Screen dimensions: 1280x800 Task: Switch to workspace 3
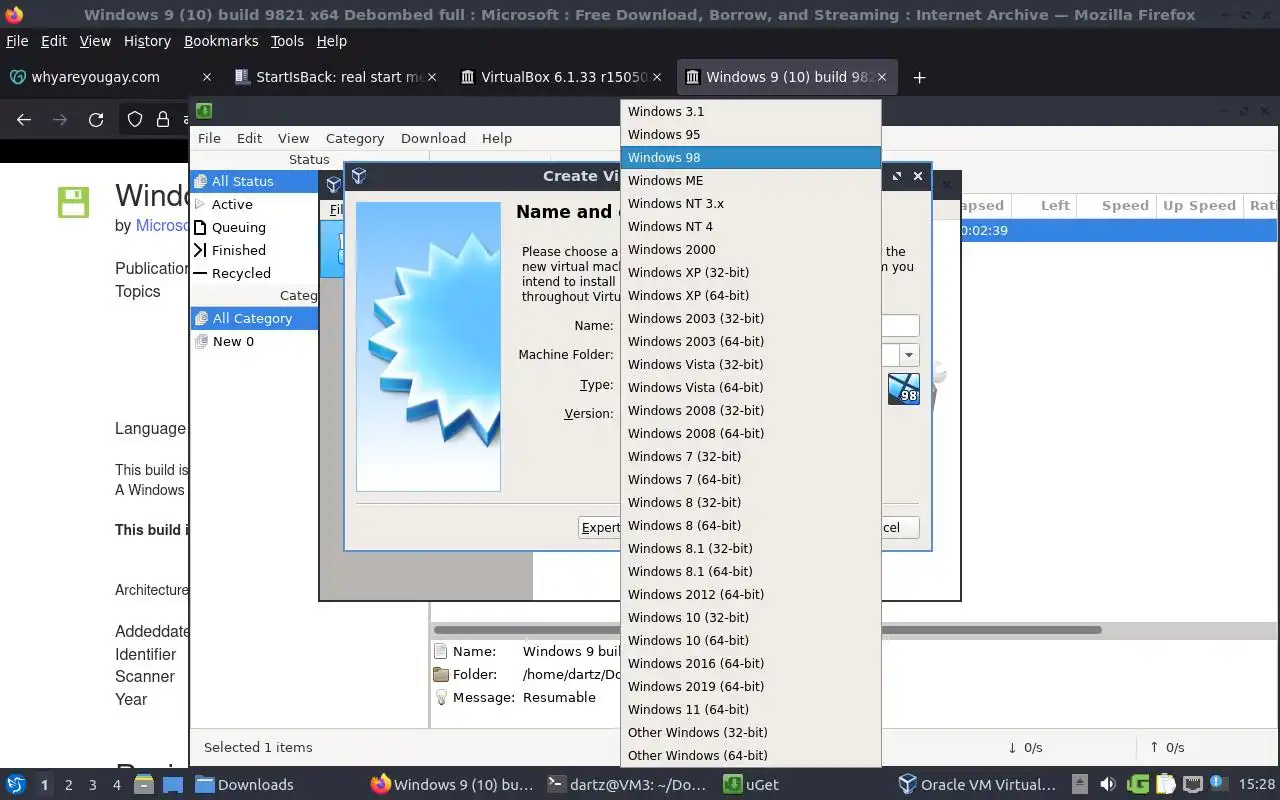point(92,785)
